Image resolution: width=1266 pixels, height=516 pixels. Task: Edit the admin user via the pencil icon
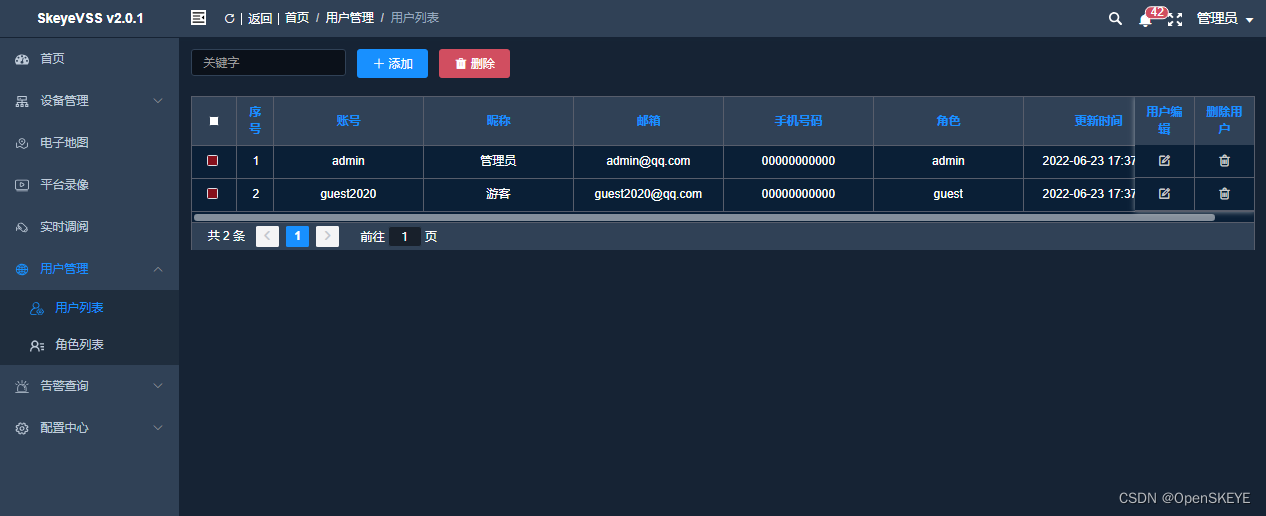click(x=1164, y=161)
